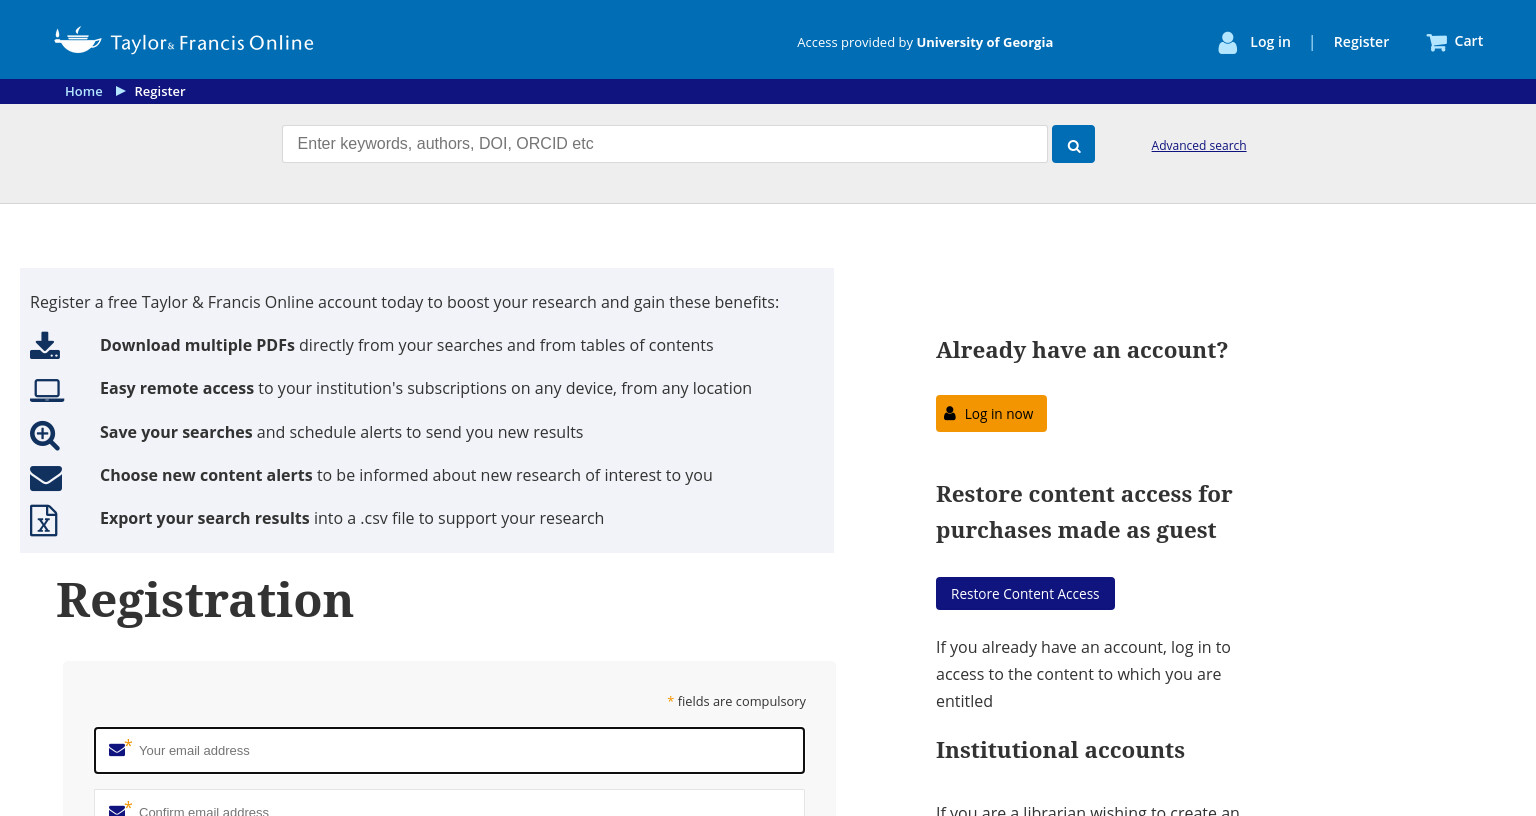Click the fields are compulsory note

[736, 701]
